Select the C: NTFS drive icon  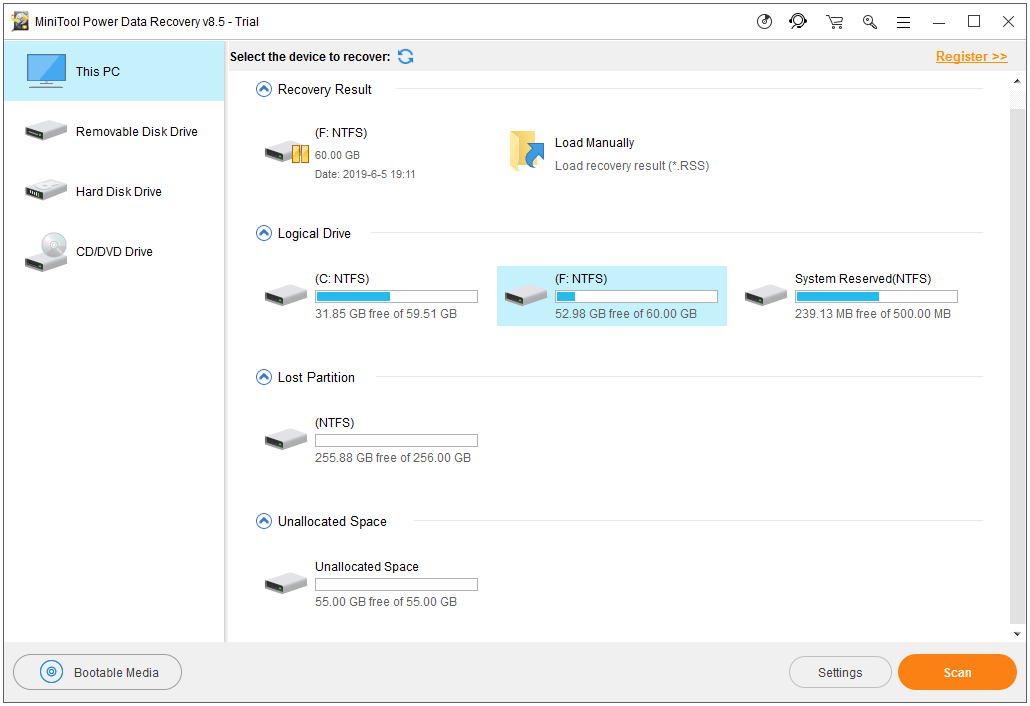(x=286, y=295)
